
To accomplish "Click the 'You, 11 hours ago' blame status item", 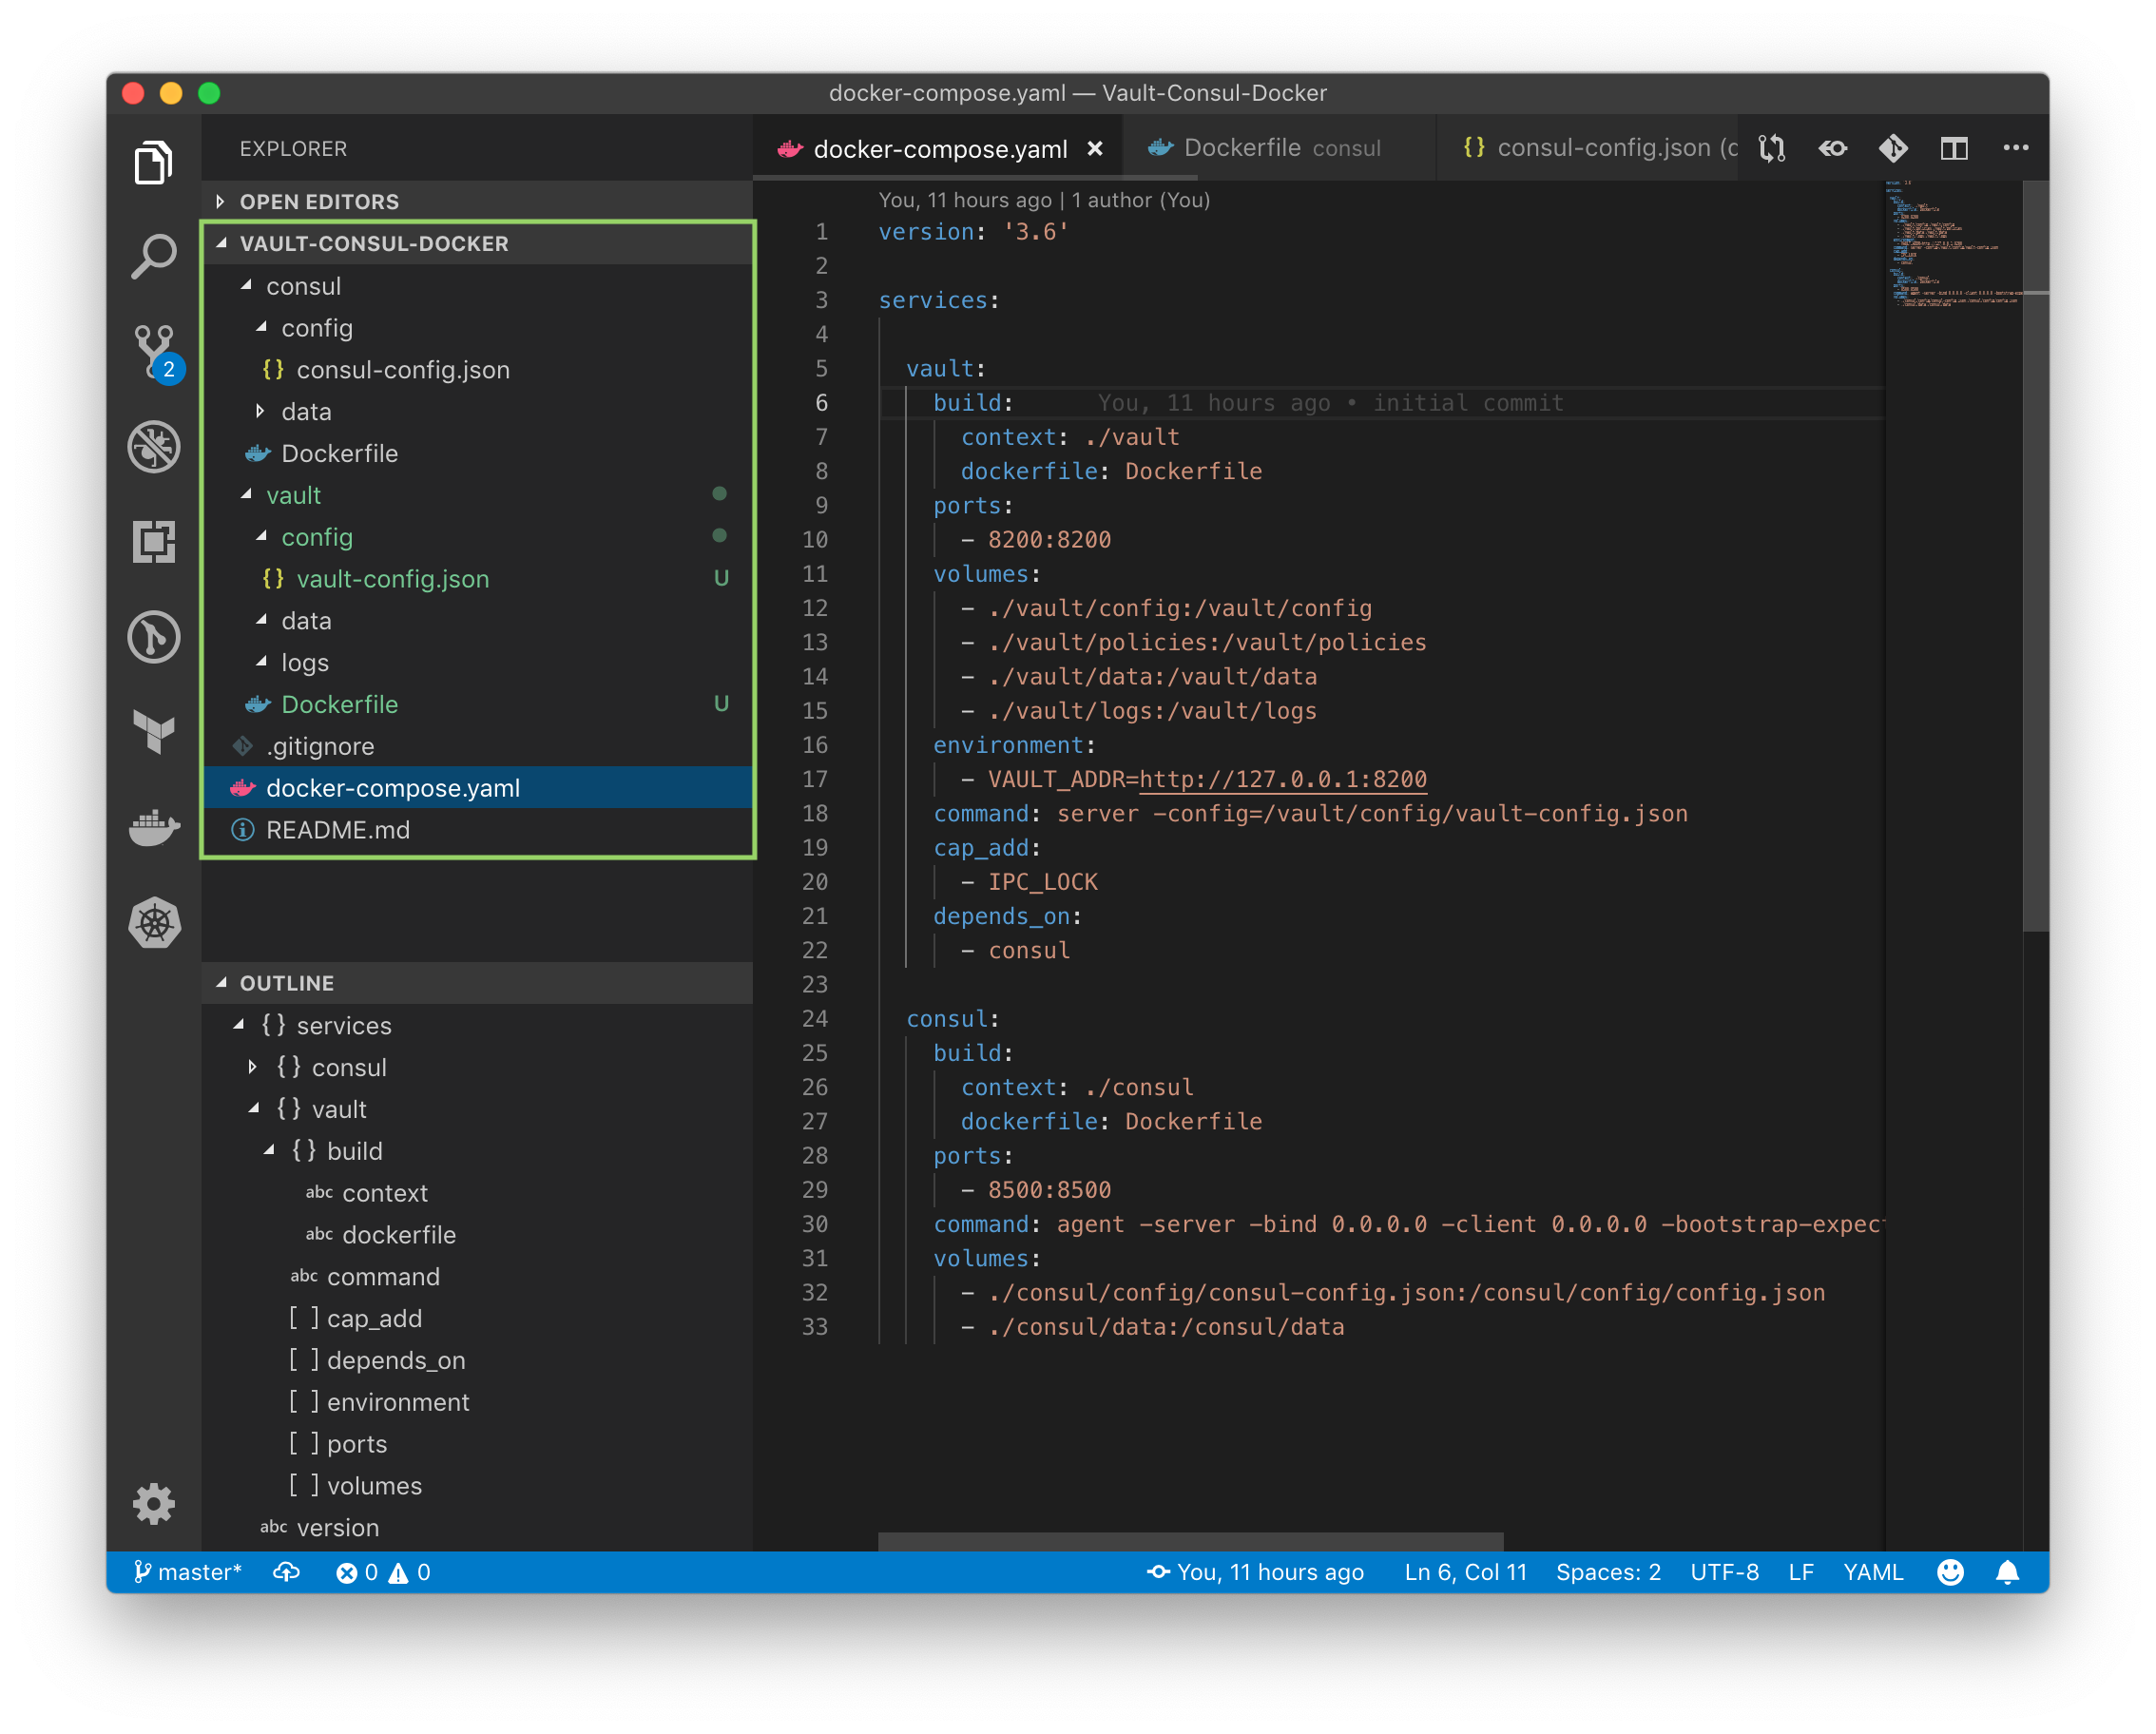I will pyautogui.click(x=1255, y=1572).
